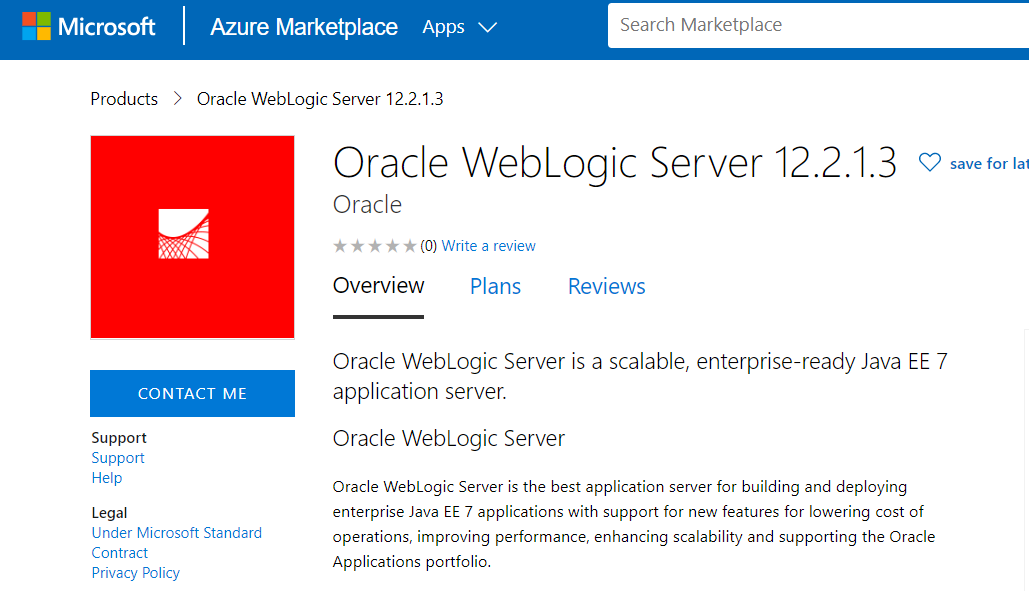Select the Overview tab
The width and height of the screenshot is (1029, 591).
tap(379, 286)
